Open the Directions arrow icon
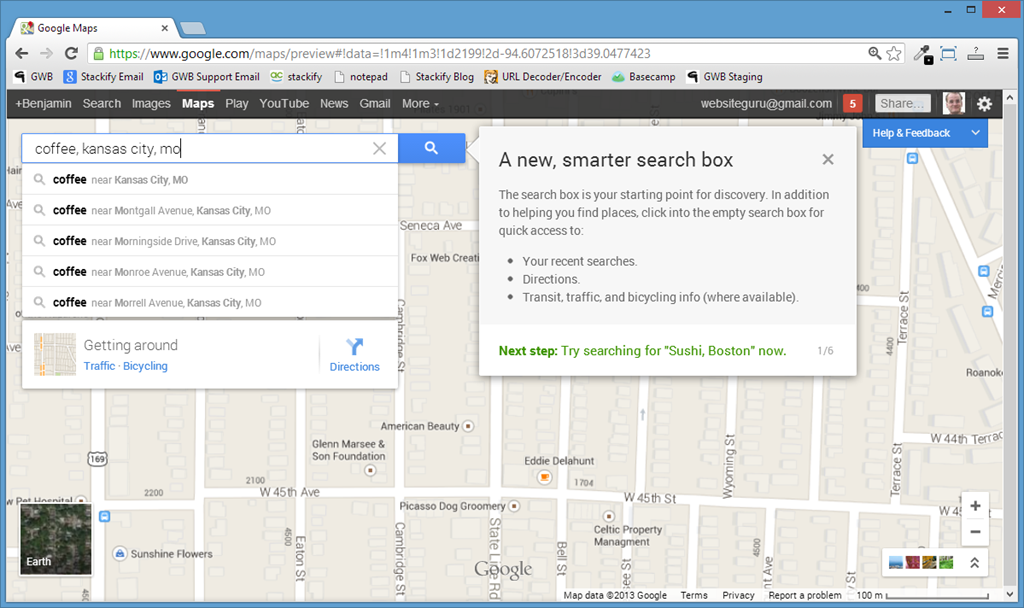The image size is (1024, 608). 355,346
